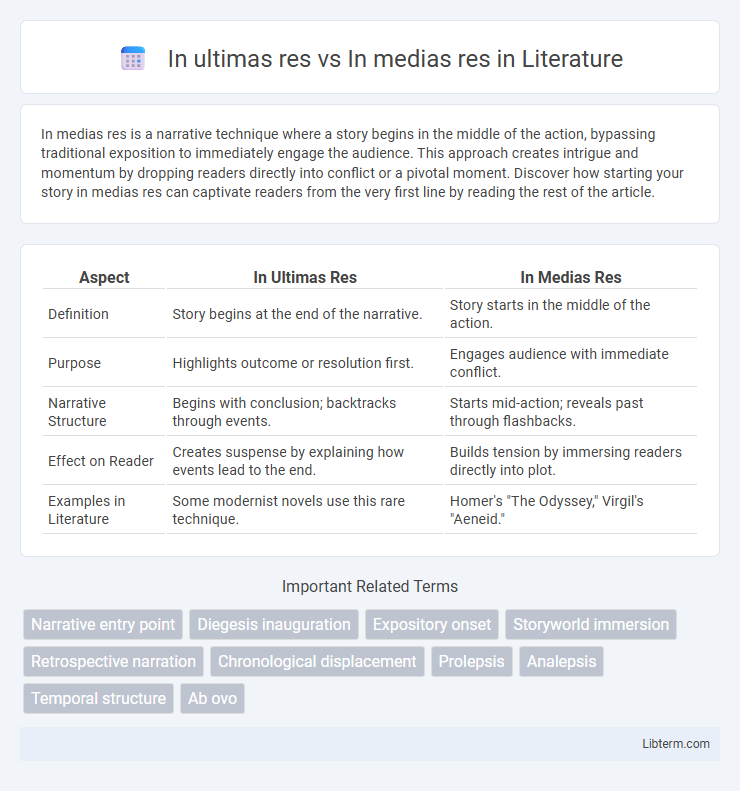
Task: Select the 'Aspect' column header
Action: pos(104,277)
